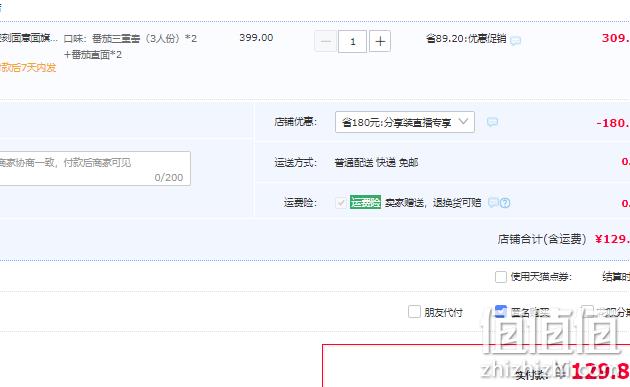Viewport: 630px width, 387px height.
Task: Click the chat bubble icon after 退换货可赔
Action: [493, 203]
